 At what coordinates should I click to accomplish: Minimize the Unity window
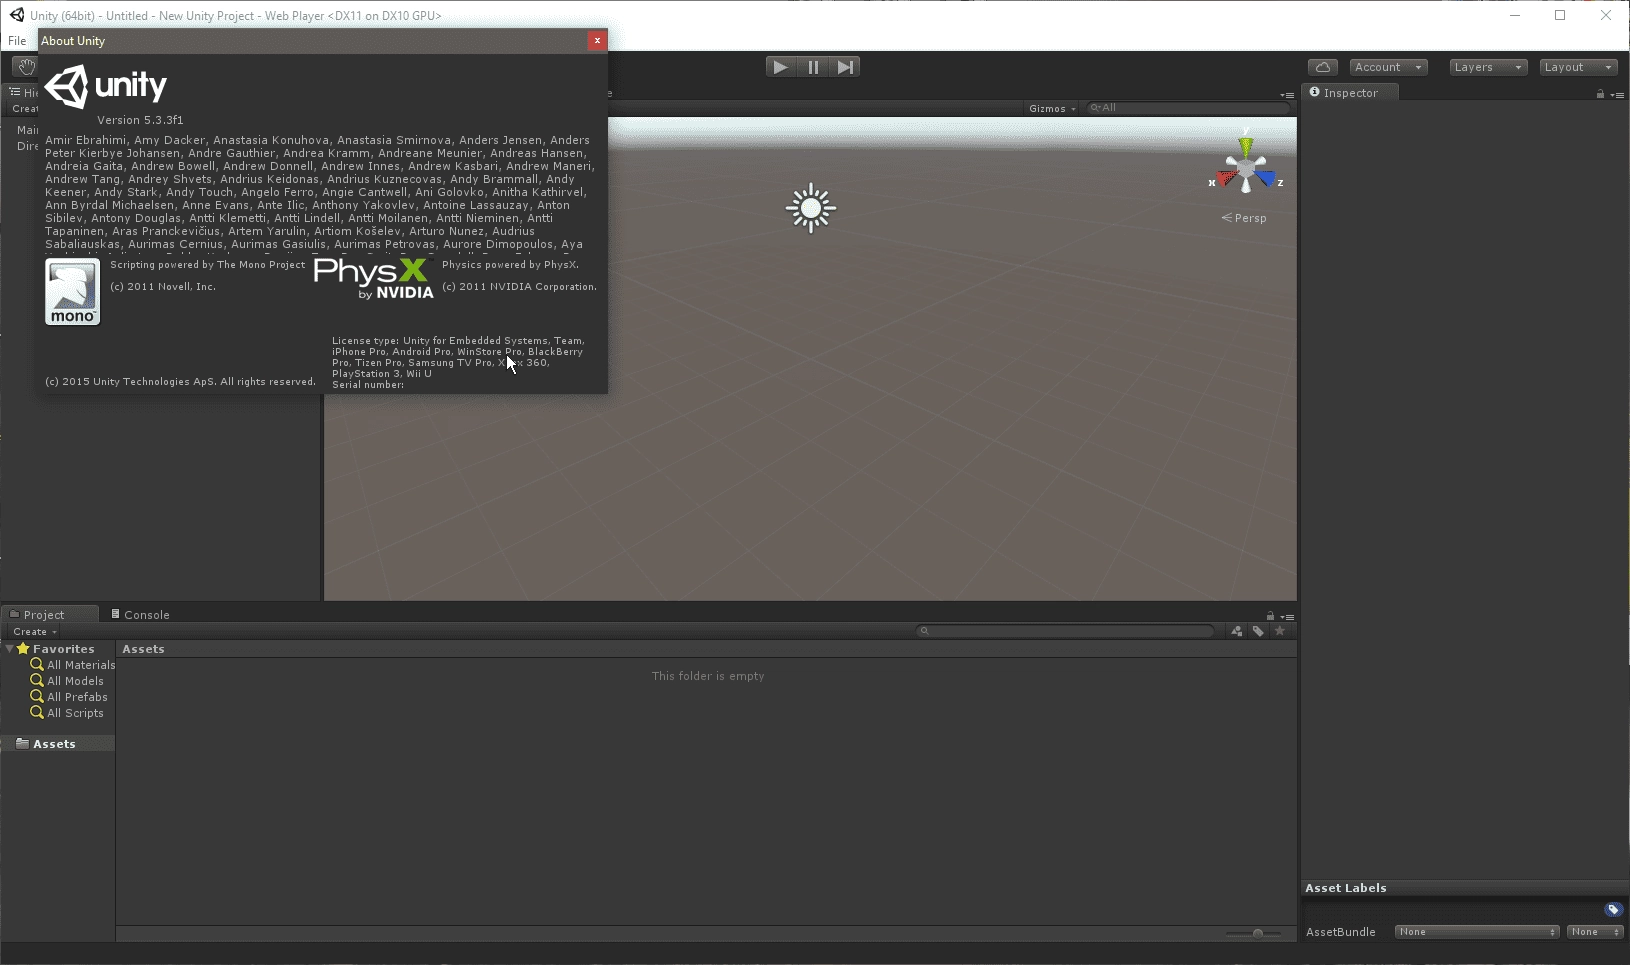1515,15
